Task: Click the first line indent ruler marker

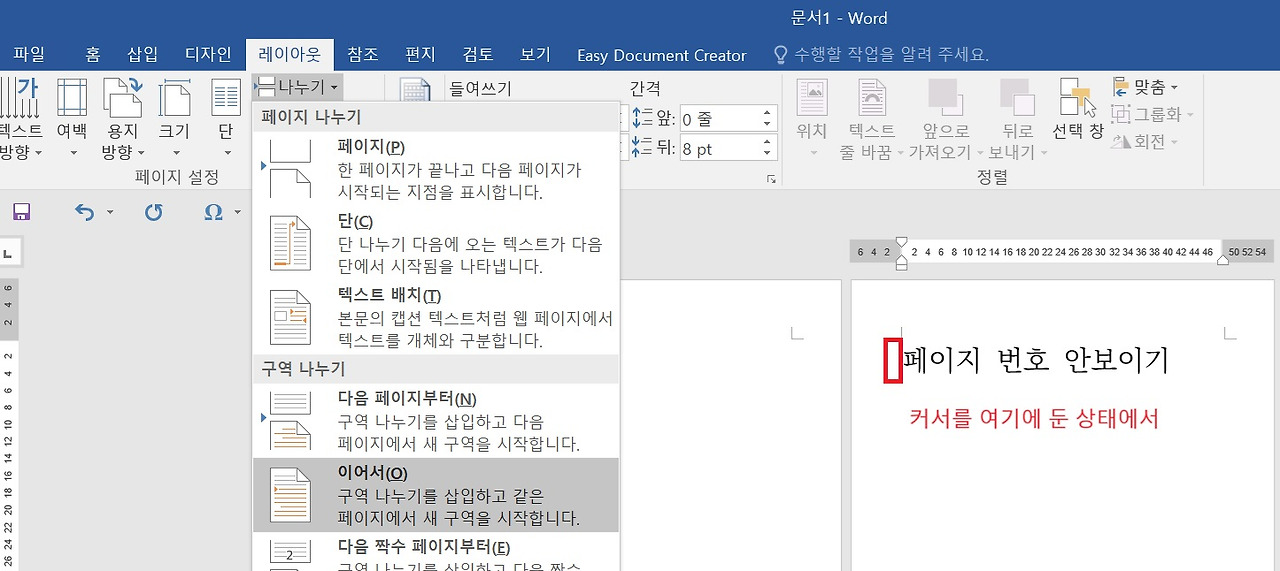Action: (902, 242)
